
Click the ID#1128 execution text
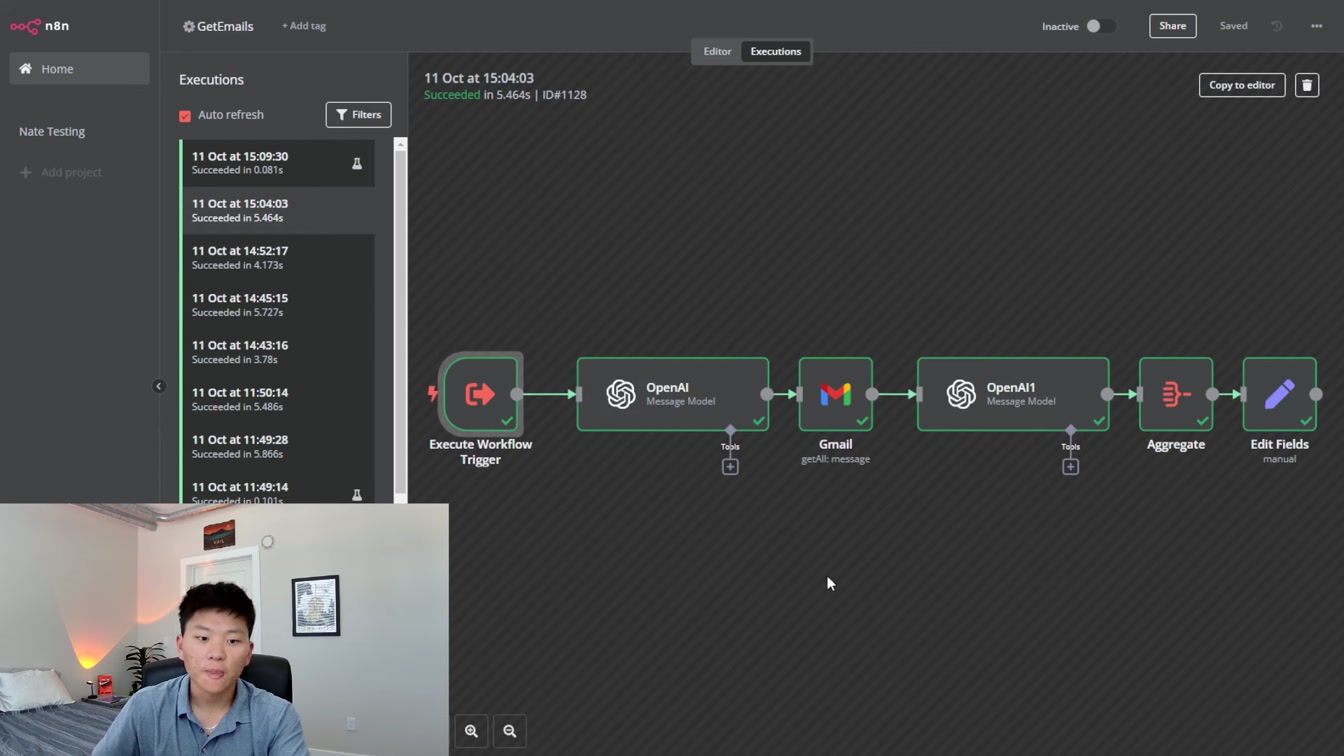(x=564, y=95)
